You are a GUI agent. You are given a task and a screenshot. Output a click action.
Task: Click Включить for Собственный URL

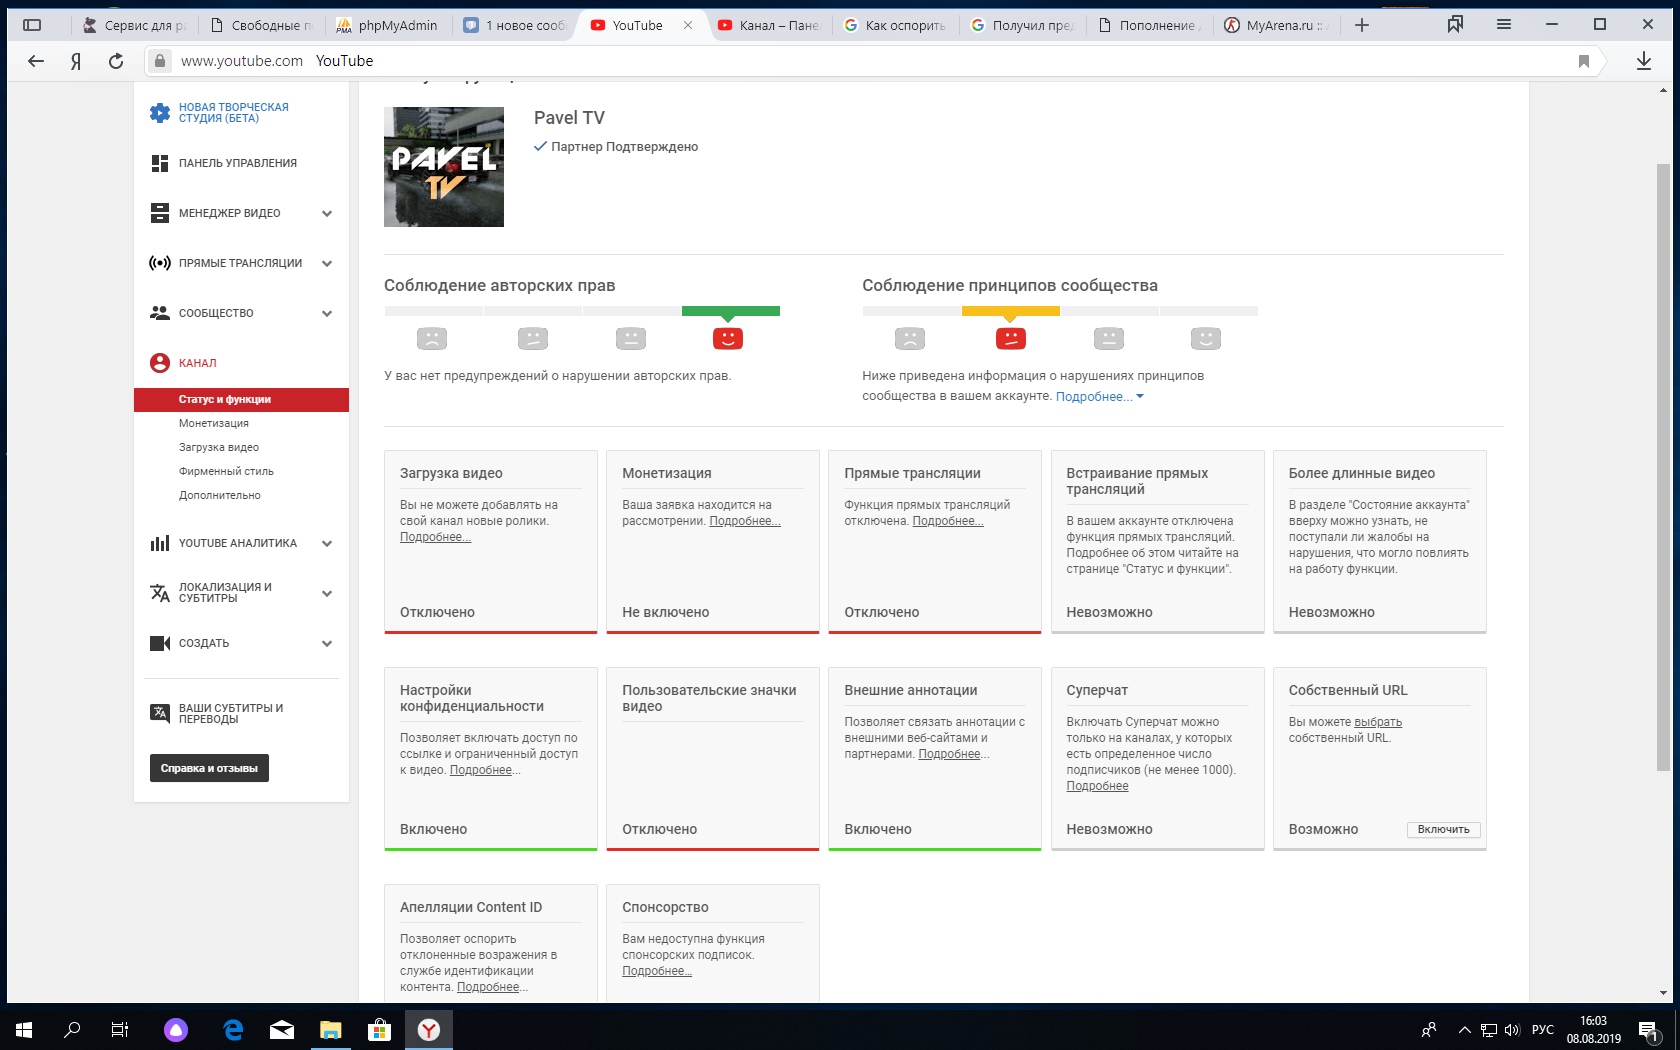1443,829
